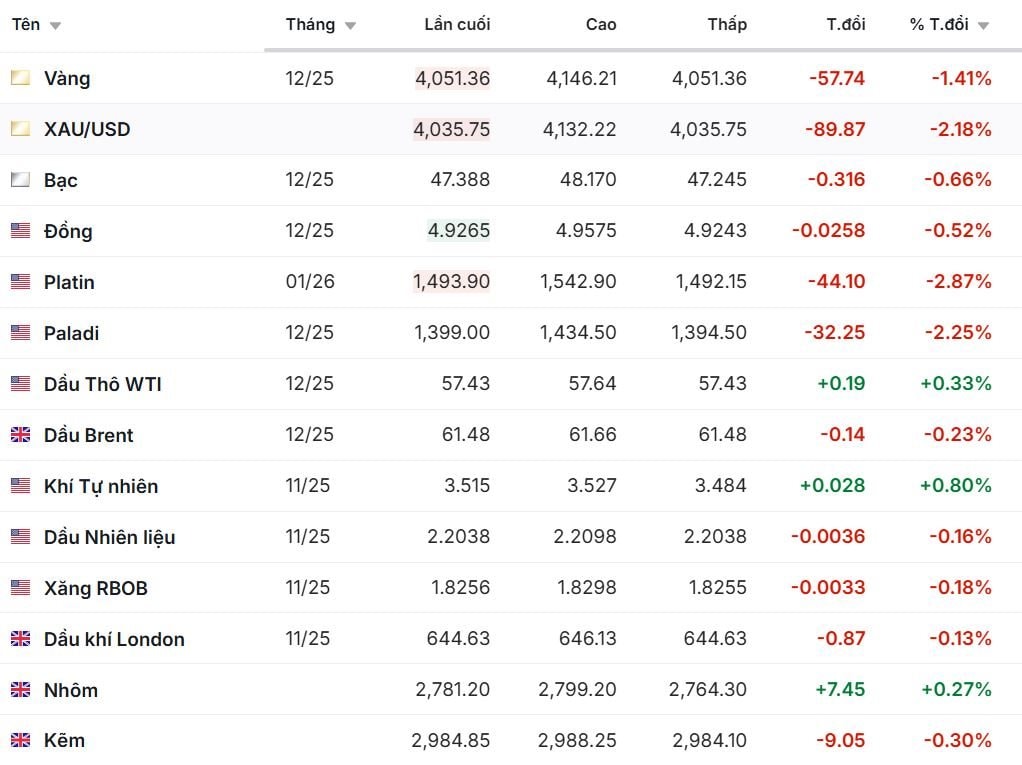This screenshot has height=765, width=1022.
Task: Sort by the Tháng column arrow
Action: (350, 26)
